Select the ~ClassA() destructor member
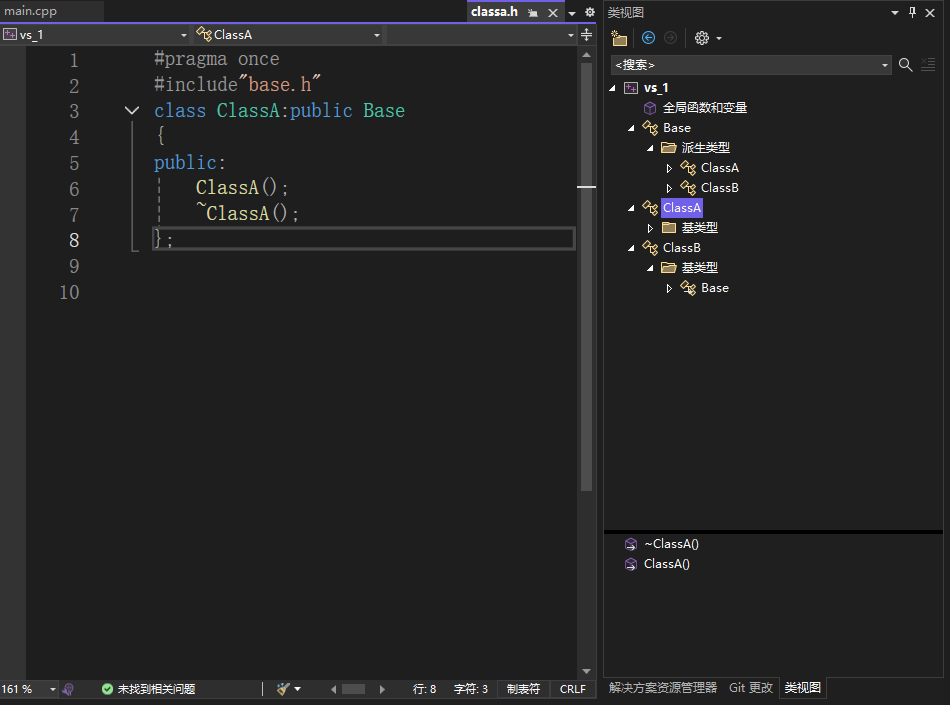This screenshot has width=950, height=705. [671, 544]
